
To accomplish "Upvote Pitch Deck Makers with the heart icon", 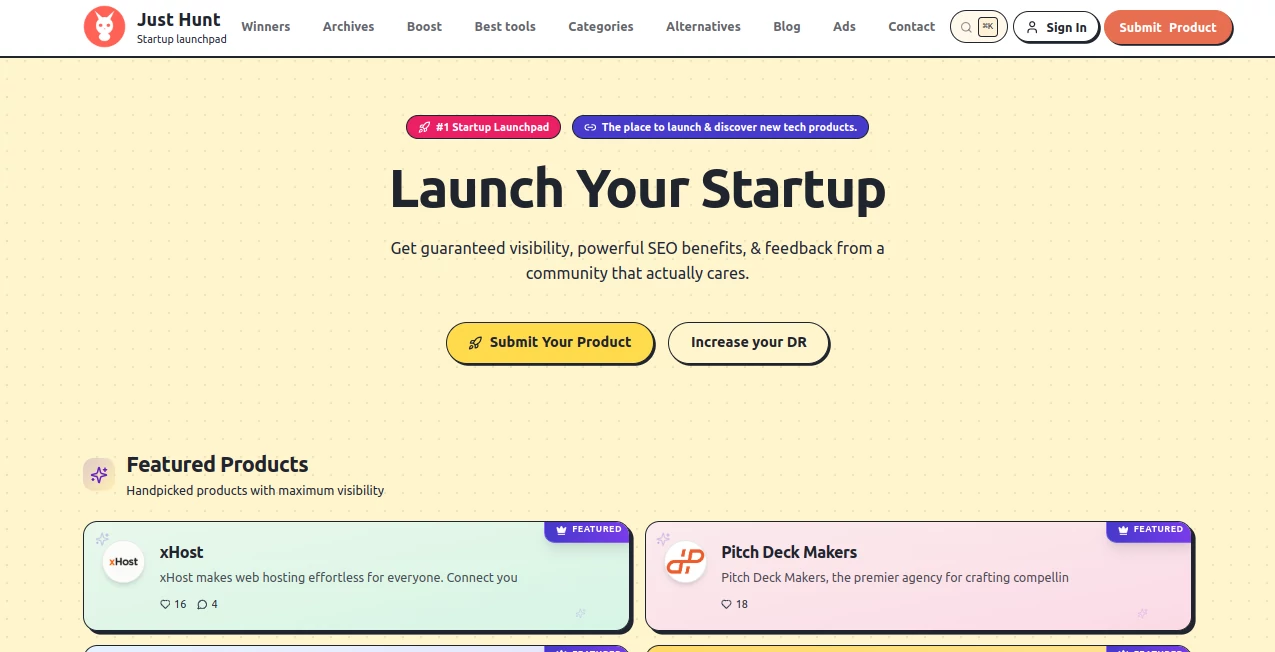I will (726, 604).
